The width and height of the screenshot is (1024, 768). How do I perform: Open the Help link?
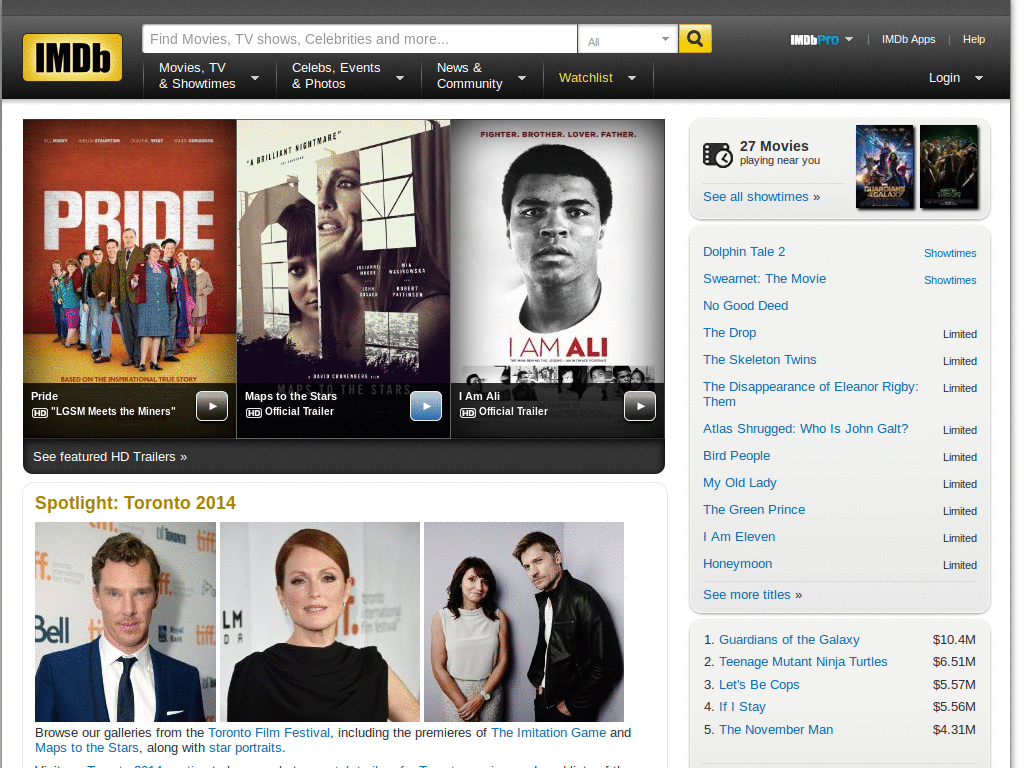[974, 39]
